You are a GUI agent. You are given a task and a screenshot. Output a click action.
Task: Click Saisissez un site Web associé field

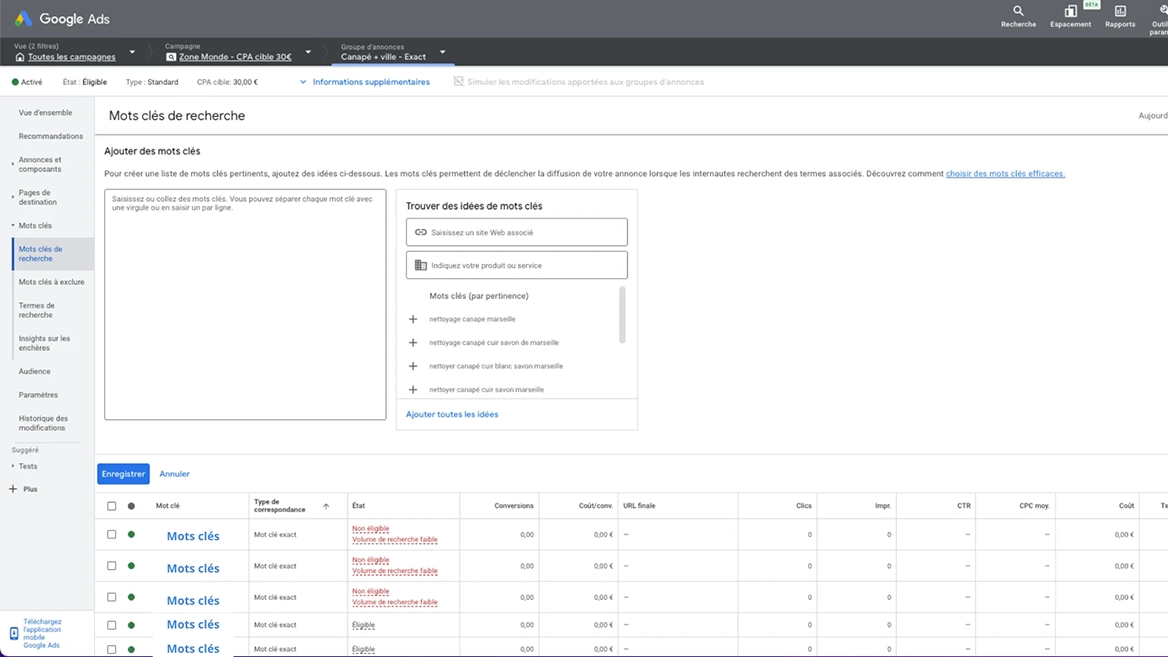[516, 232]
